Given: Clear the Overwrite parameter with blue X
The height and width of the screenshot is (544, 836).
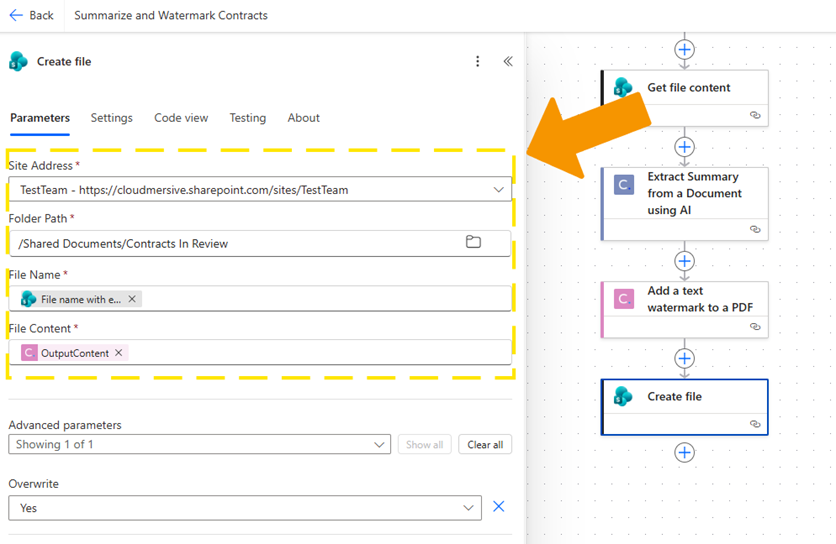Looking at the screenshot, I should tap(499, 506).
